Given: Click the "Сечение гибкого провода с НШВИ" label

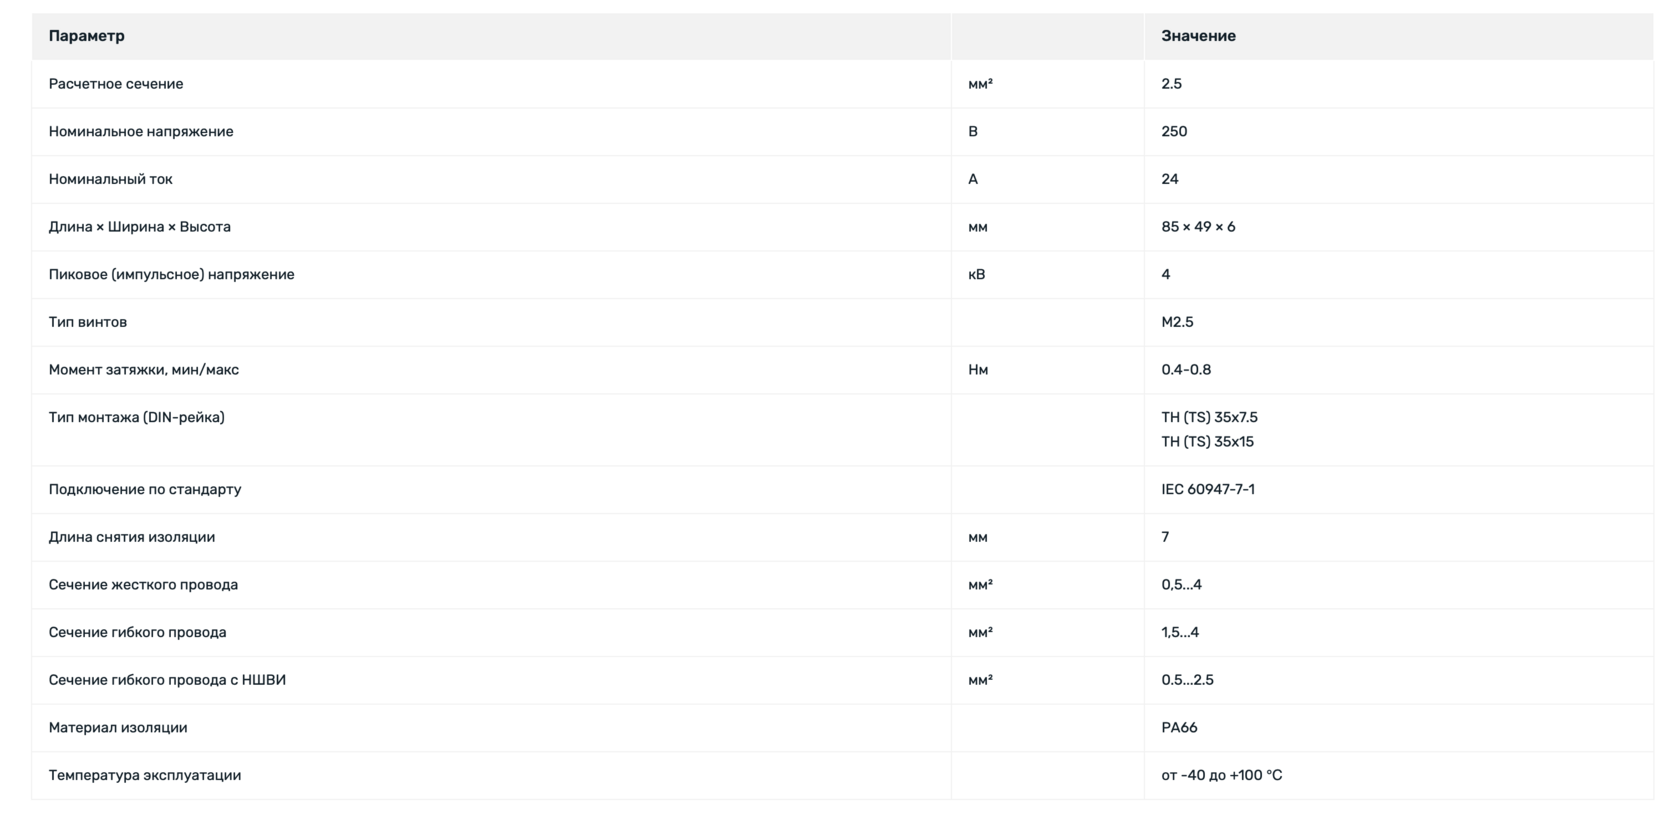Looking at the screenshot, I should [x=167, y=680].
